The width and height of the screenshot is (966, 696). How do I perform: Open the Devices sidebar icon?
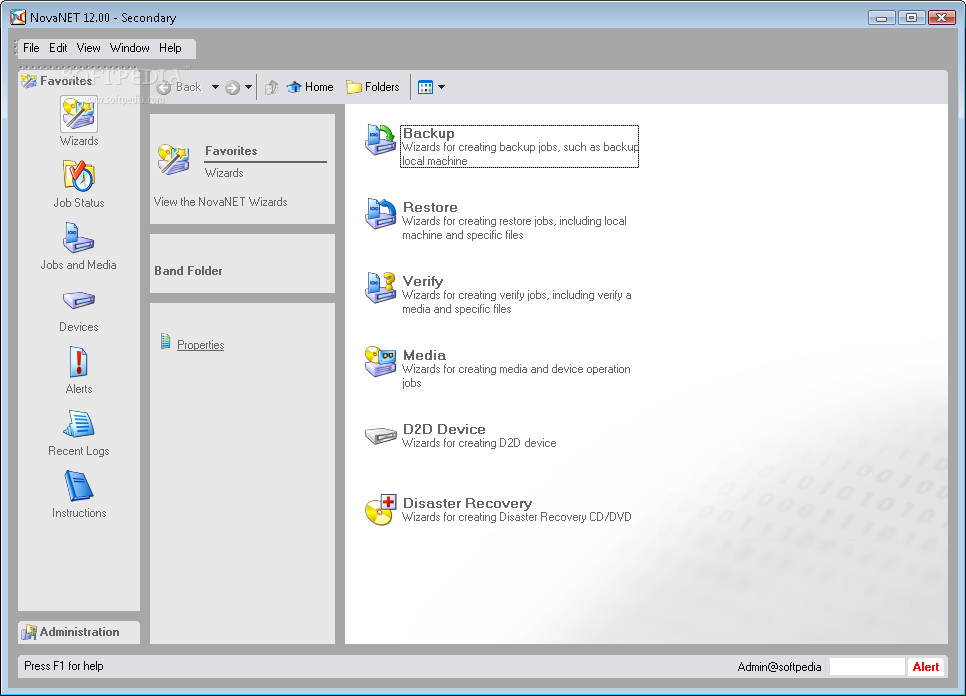[x=78, y=300]
